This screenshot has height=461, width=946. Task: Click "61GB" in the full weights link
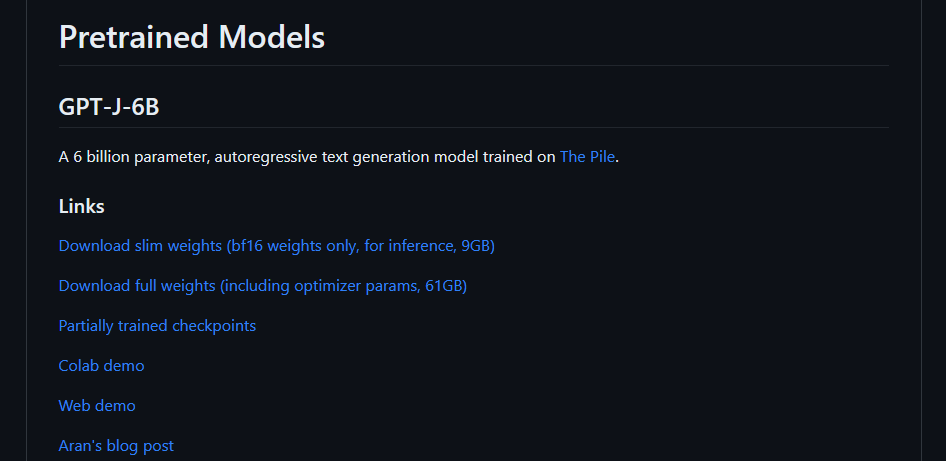click(x=443, y=286)
